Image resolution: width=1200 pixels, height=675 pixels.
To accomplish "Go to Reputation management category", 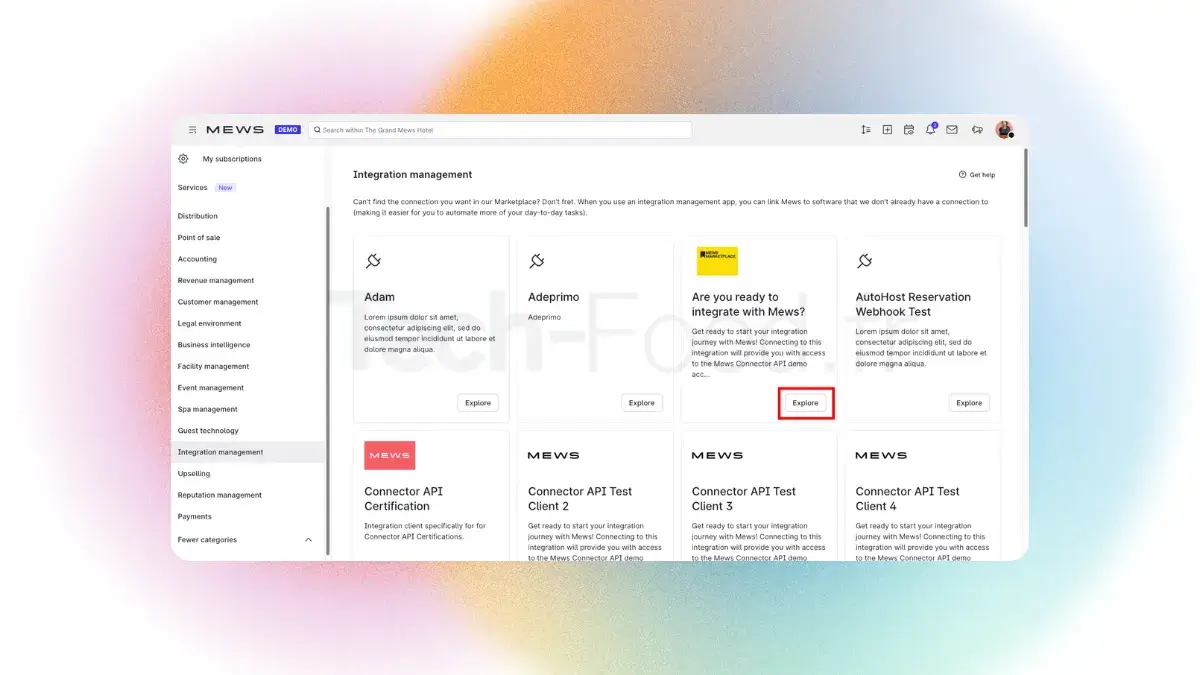I will [x=220, y=495].
